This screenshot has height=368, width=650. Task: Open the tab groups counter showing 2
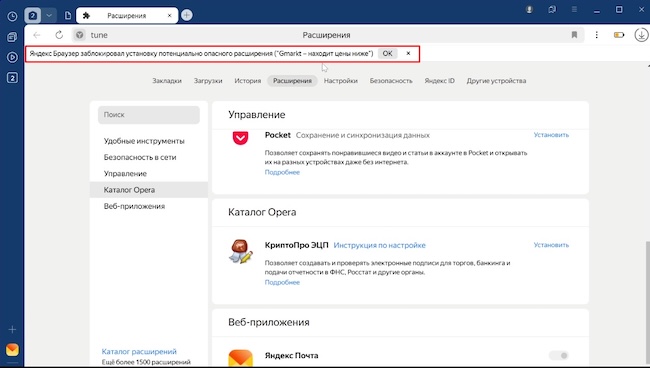point(32,16)
